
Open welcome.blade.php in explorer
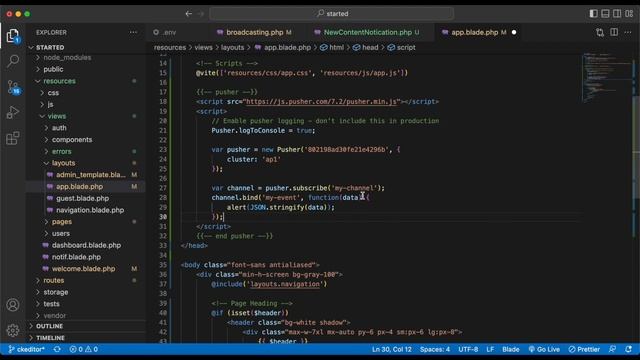tap(86, 269)
